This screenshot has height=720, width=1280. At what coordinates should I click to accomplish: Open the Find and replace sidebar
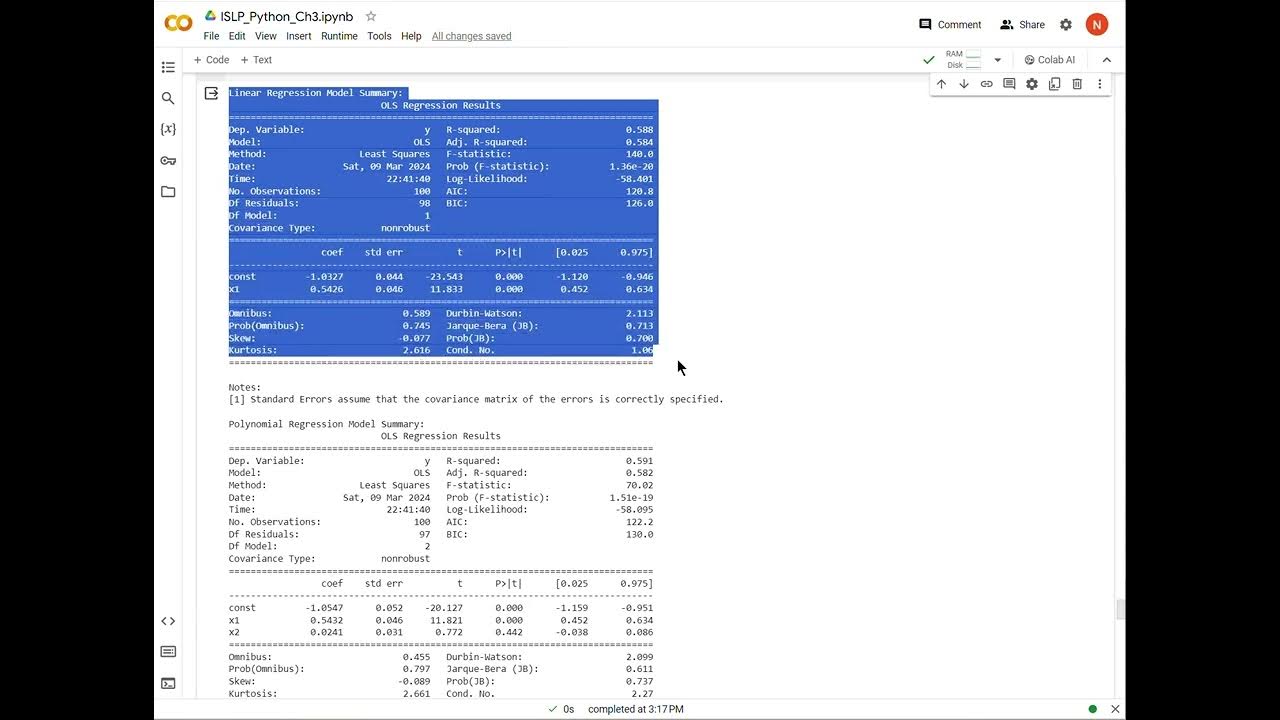click(168, 98)
